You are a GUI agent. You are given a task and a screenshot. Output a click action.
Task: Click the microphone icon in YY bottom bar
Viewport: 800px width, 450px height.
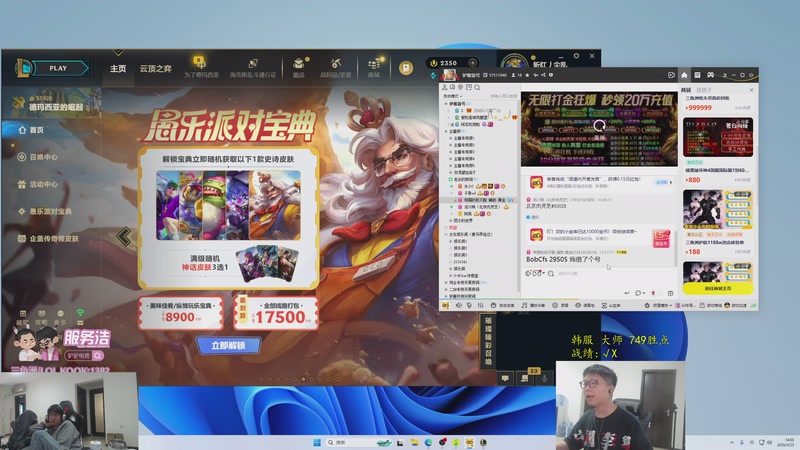point(469,305)
